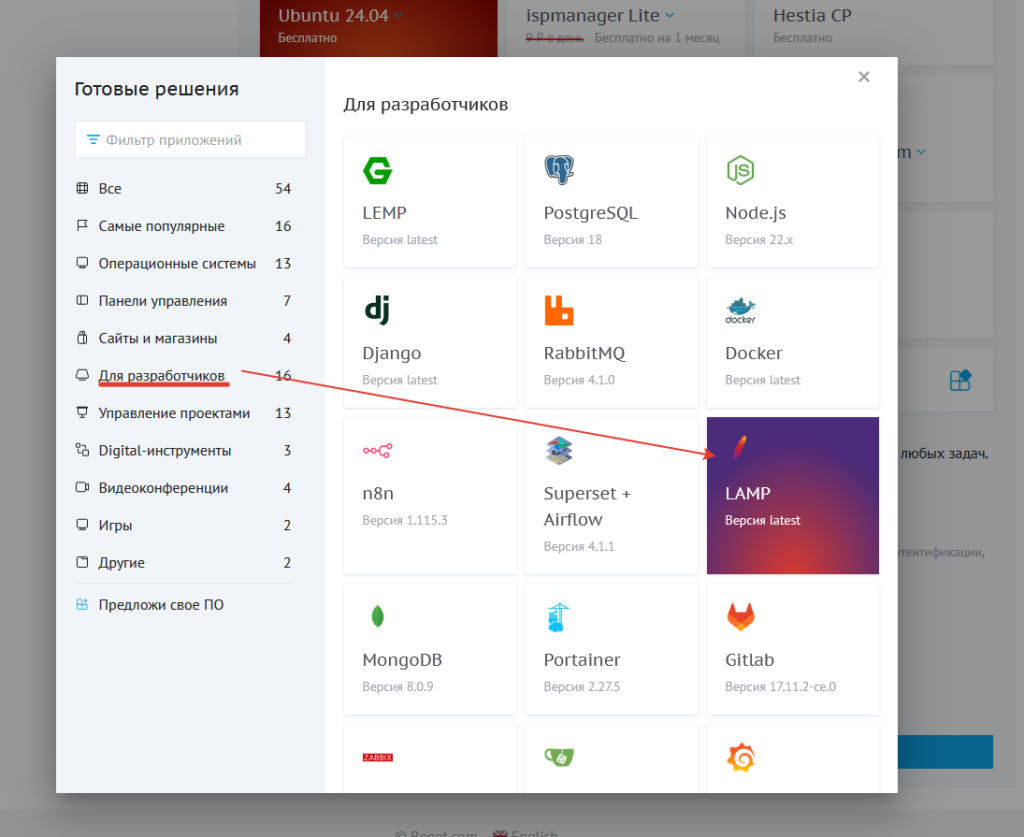Select the highlighted LAMP card
This screenshot has height=837, width=1024.
792,496
